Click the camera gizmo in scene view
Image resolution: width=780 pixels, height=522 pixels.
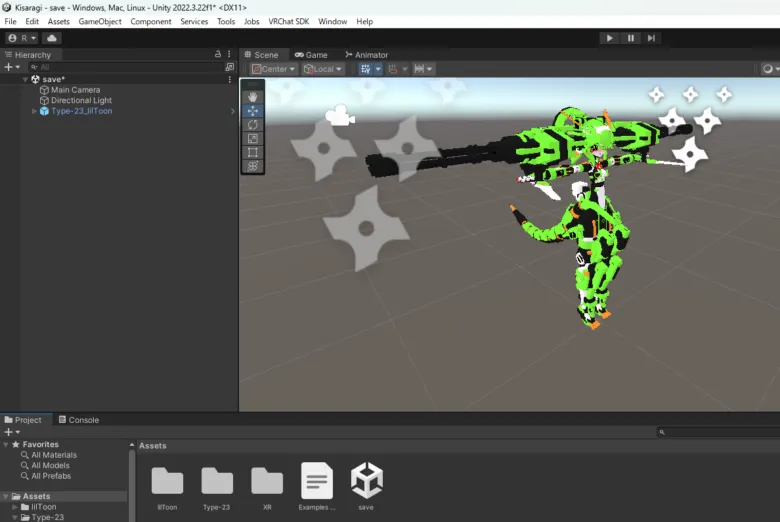[x=340, y=116]
